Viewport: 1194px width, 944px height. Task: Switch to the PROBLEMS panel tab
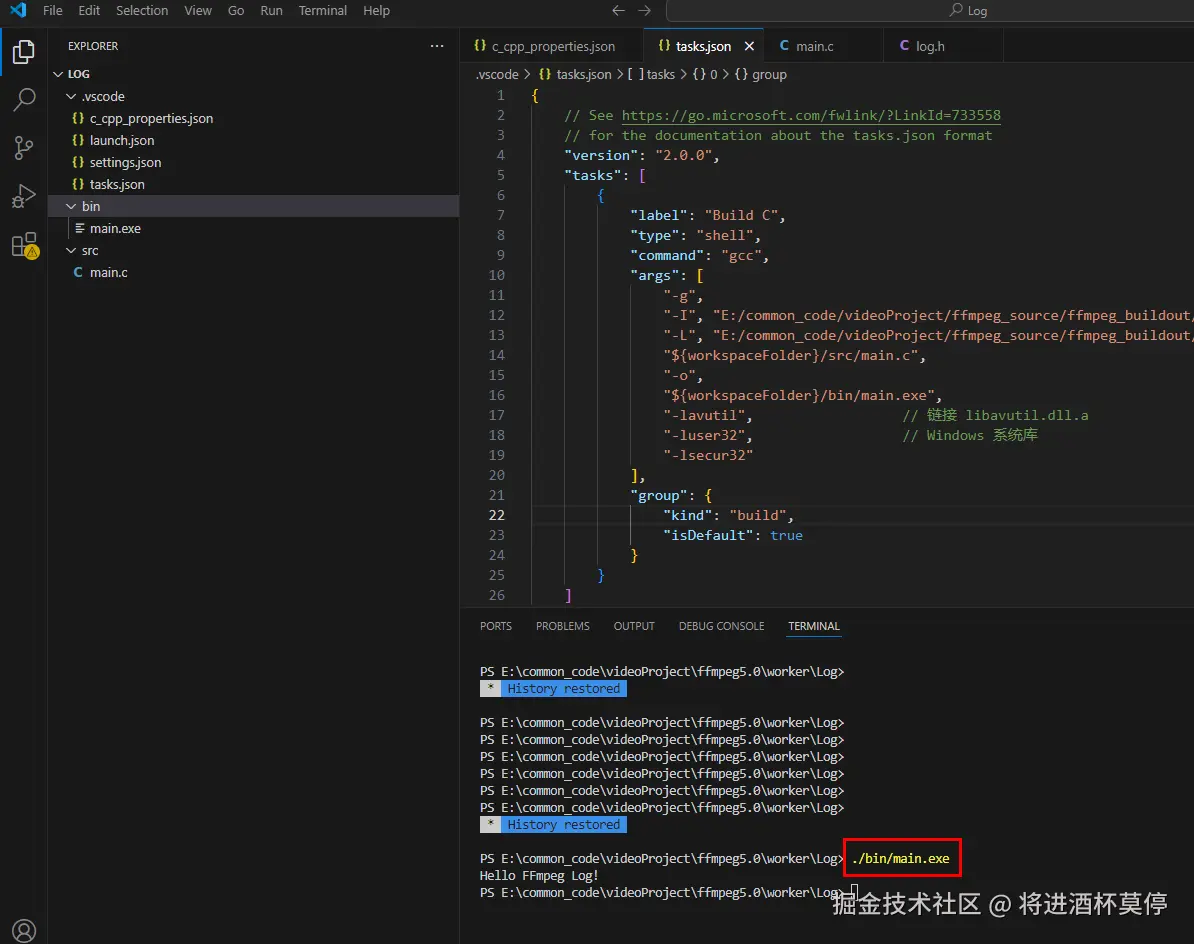coord(563,626)
